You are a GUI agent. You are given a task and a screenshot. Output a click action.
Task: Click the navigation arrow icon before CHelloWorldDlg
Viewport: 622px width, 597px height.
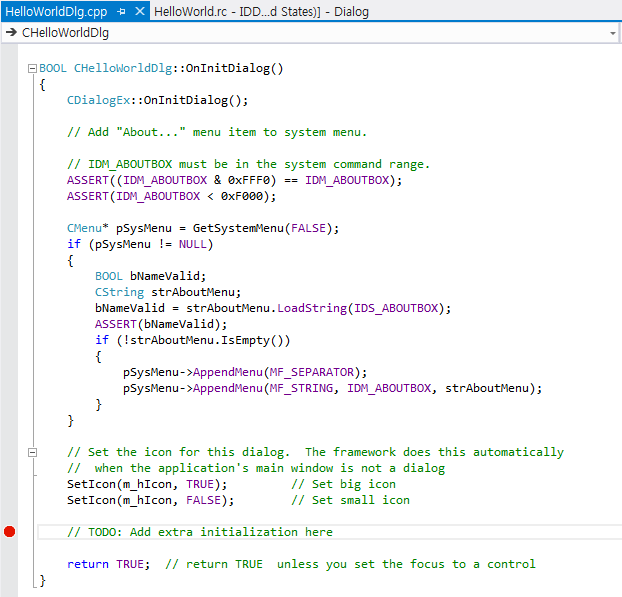[x=12, y=32]
